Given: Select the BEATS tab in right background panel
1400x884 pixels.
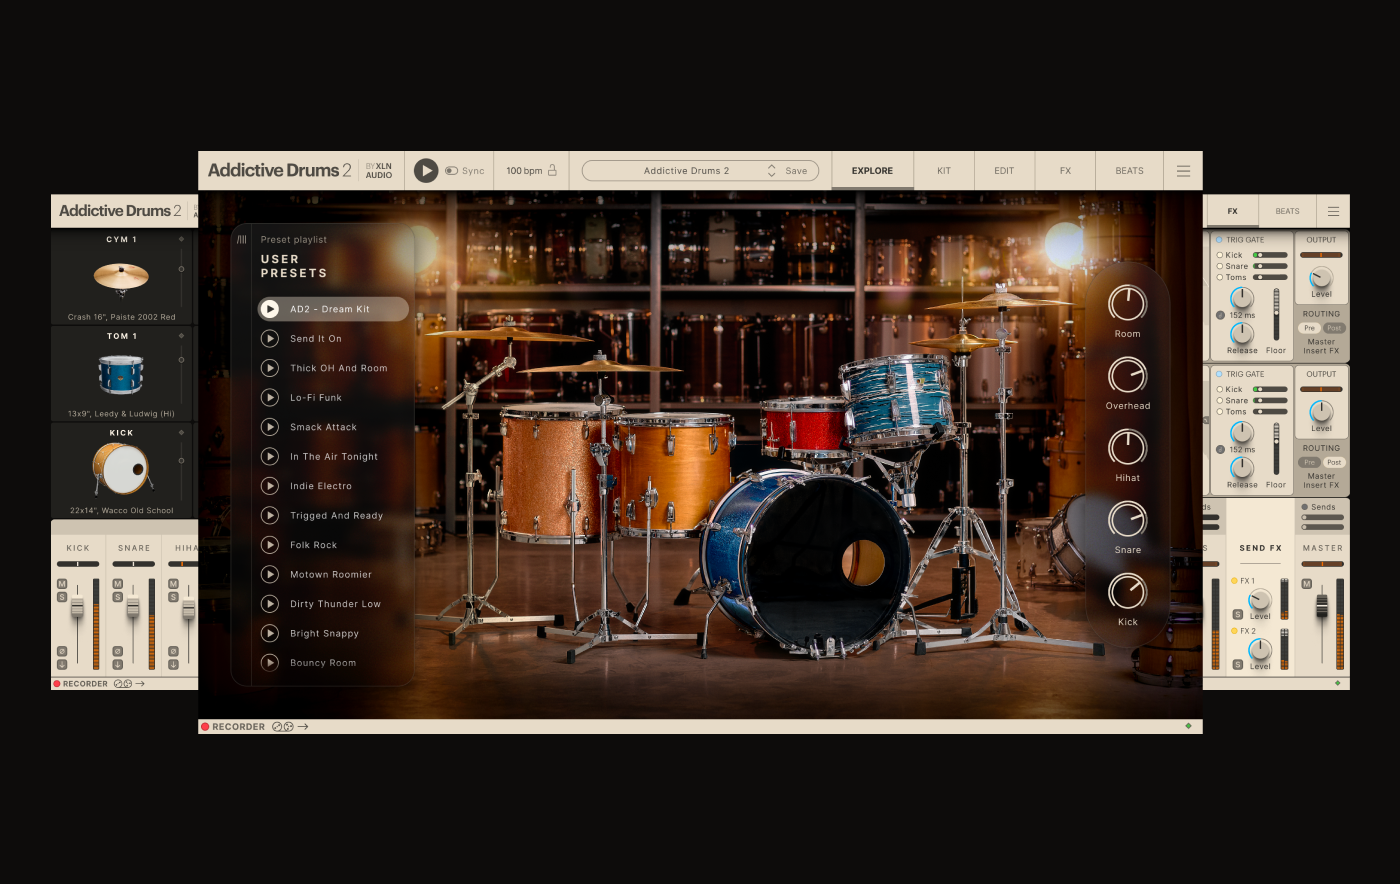Looking at the screenshot, I should 1287,211.
